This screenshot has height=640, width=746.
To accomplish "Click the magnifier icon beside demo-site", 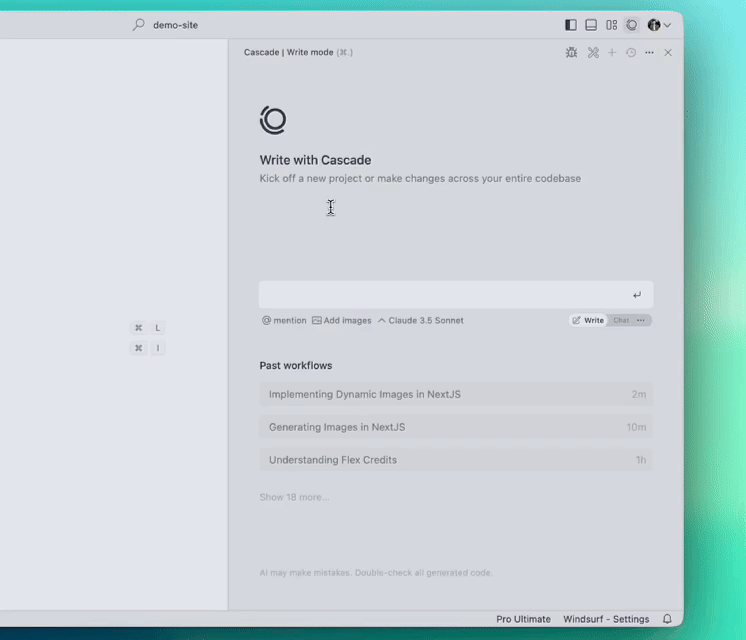I will point(138,25).
